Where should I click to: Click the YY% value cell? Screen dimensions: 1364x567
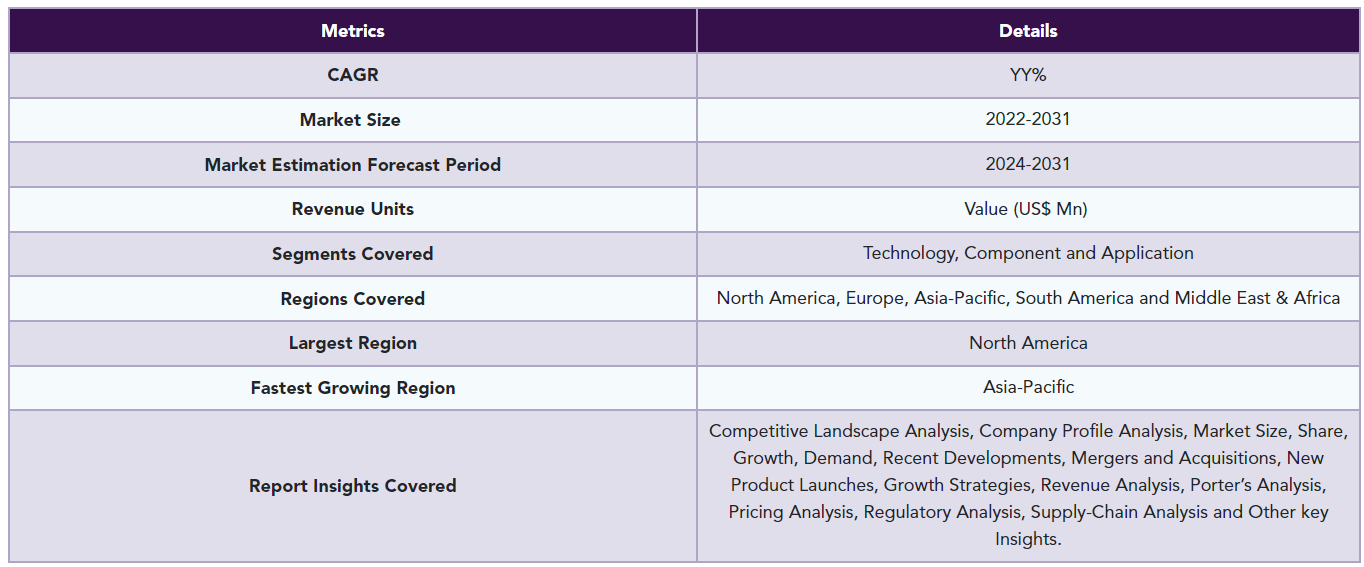(x=1028, y=75)
